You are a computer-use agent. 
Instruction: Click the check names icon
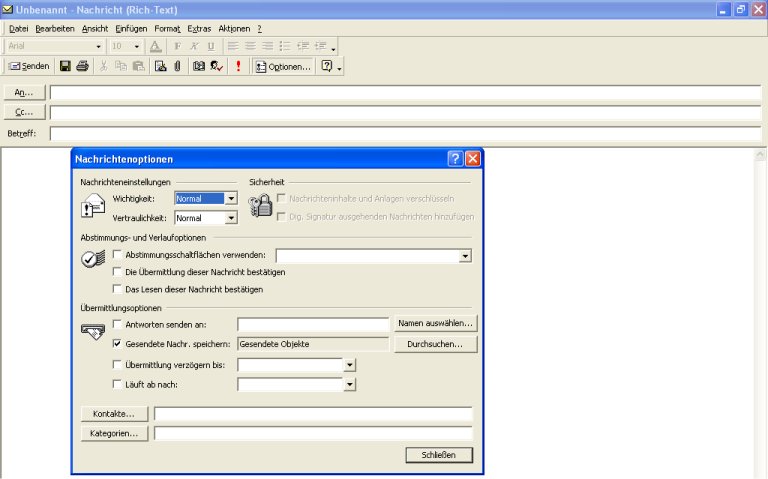click(217, 66)
